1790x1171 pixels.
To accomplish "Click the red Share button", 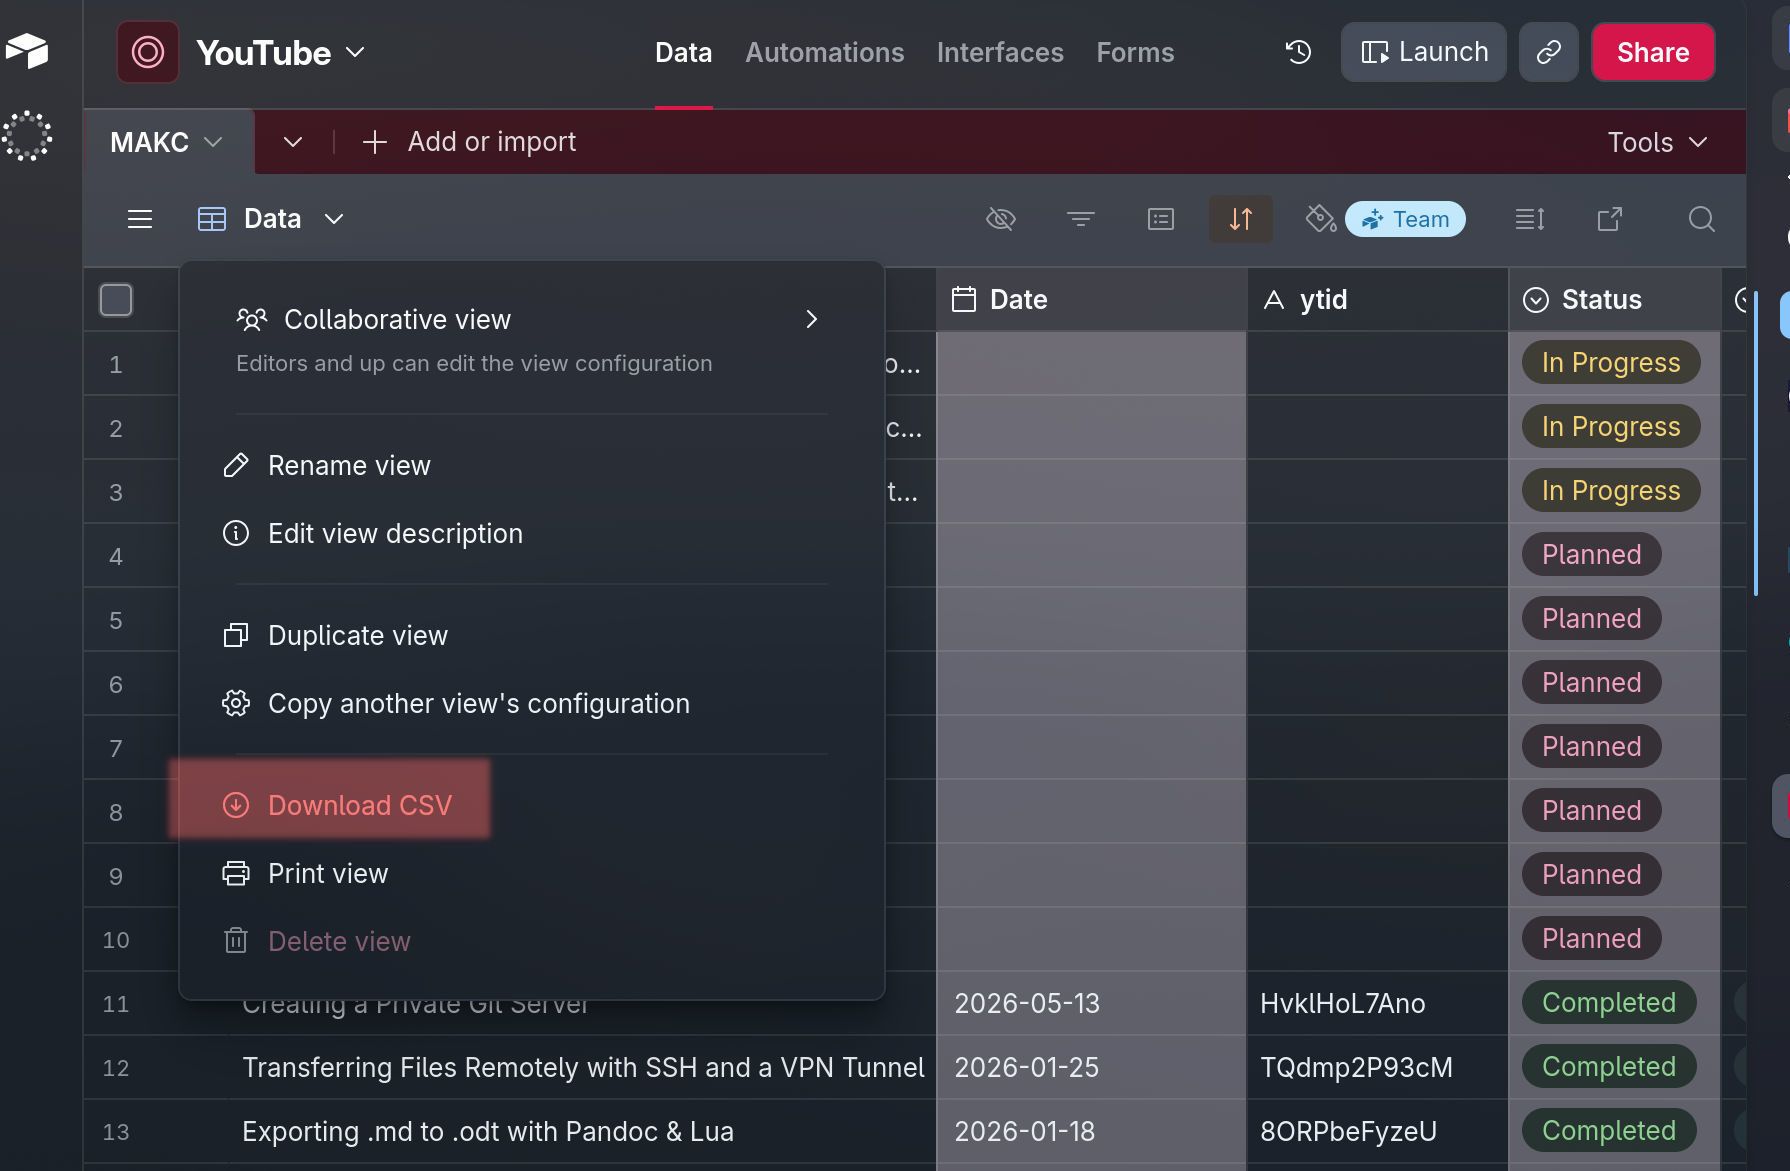I will [1653, 52].
